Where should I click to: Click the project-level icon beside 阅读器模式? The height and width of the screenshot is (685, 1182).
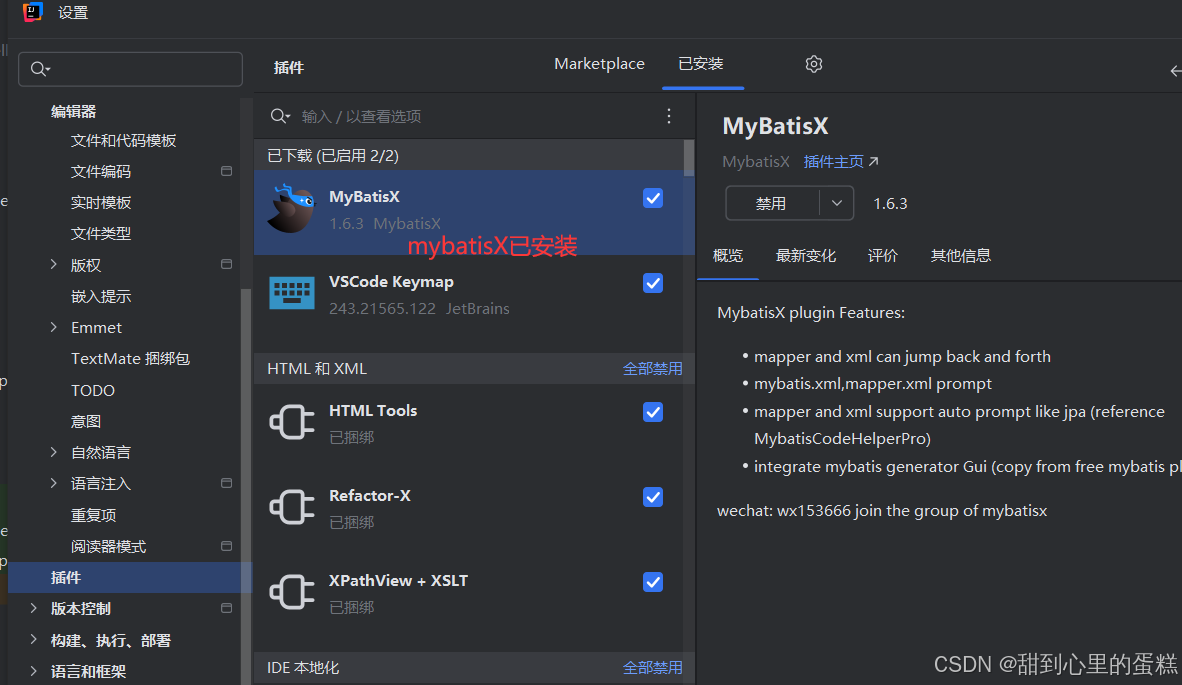tap(226, 546)
